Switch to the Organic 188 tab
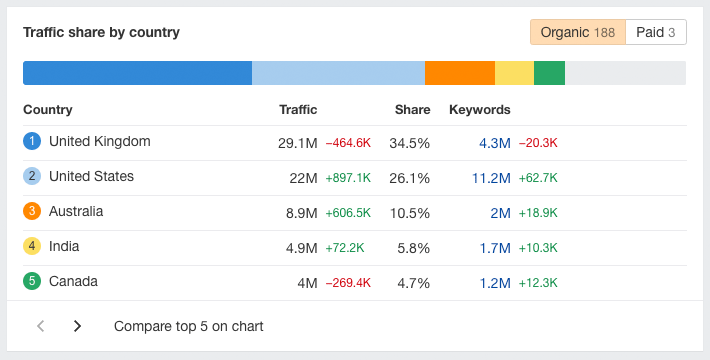The height and width of the screenshot is (360, 710). [x=578, y=32]
